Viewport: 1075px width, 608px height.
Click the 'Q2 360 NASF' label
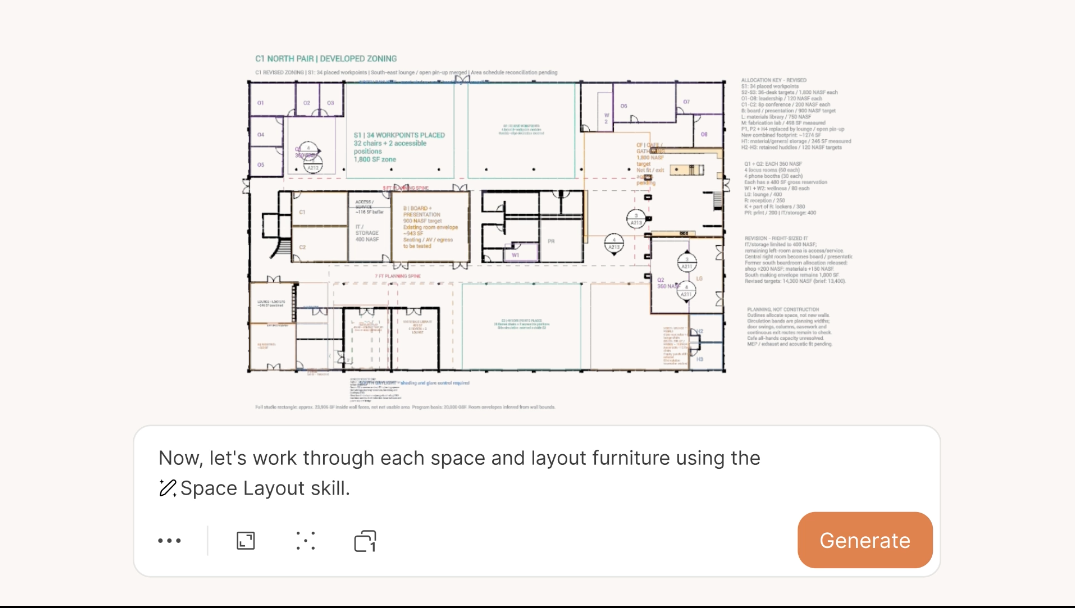coord(668,283)
